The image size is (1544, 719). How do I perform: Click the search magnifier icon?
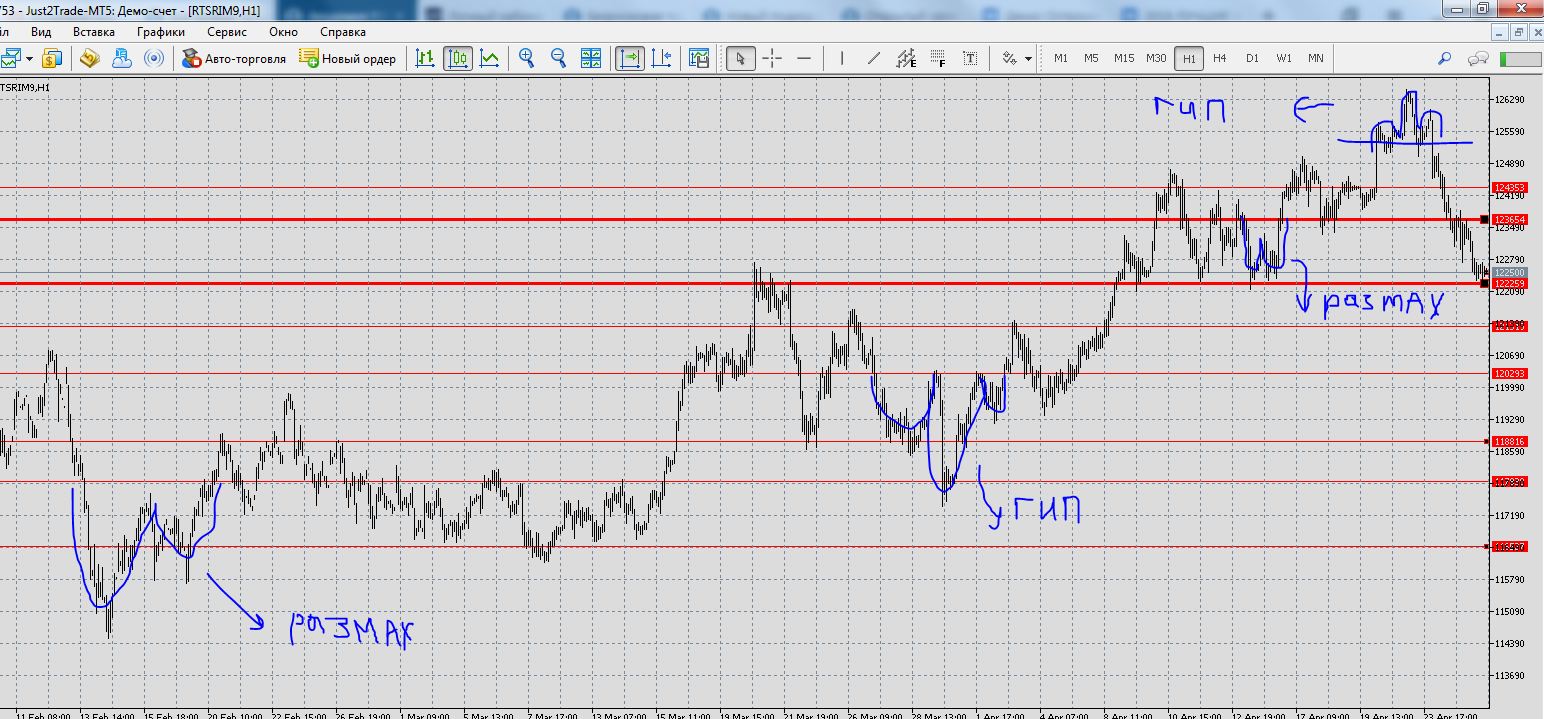pos(1445,58)
